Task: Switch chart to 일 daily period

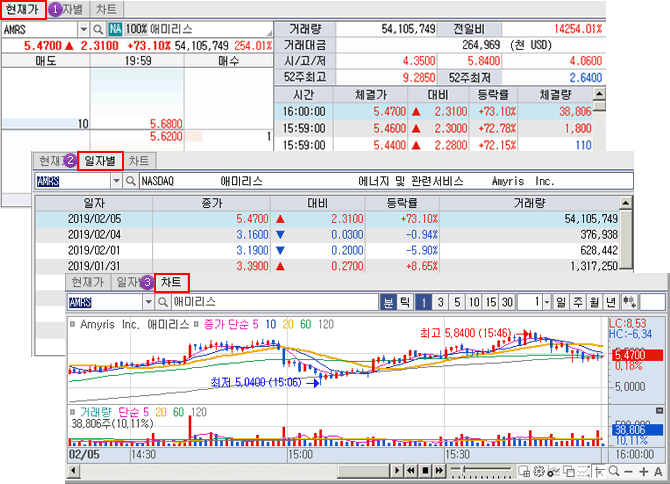Action: point(561,302)
